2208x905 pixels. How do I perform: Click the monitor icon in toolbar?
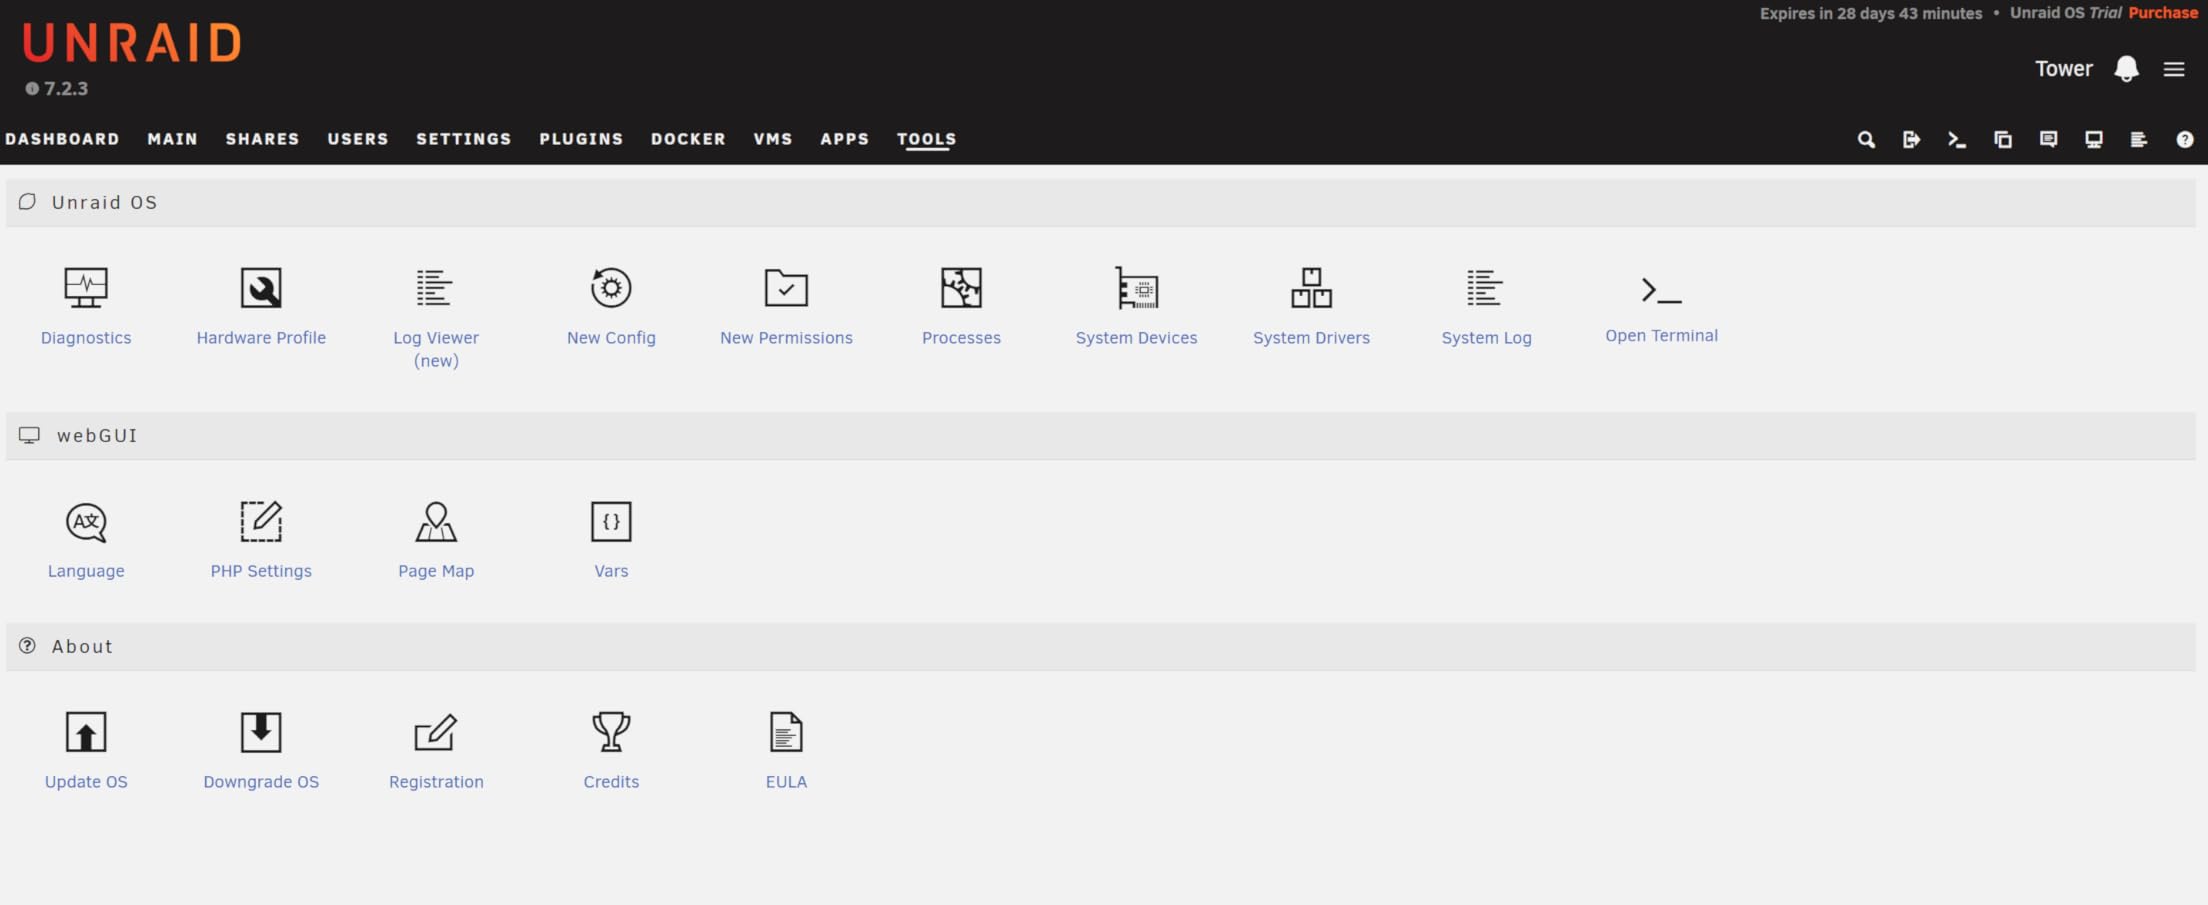[x=2094, y=140]
